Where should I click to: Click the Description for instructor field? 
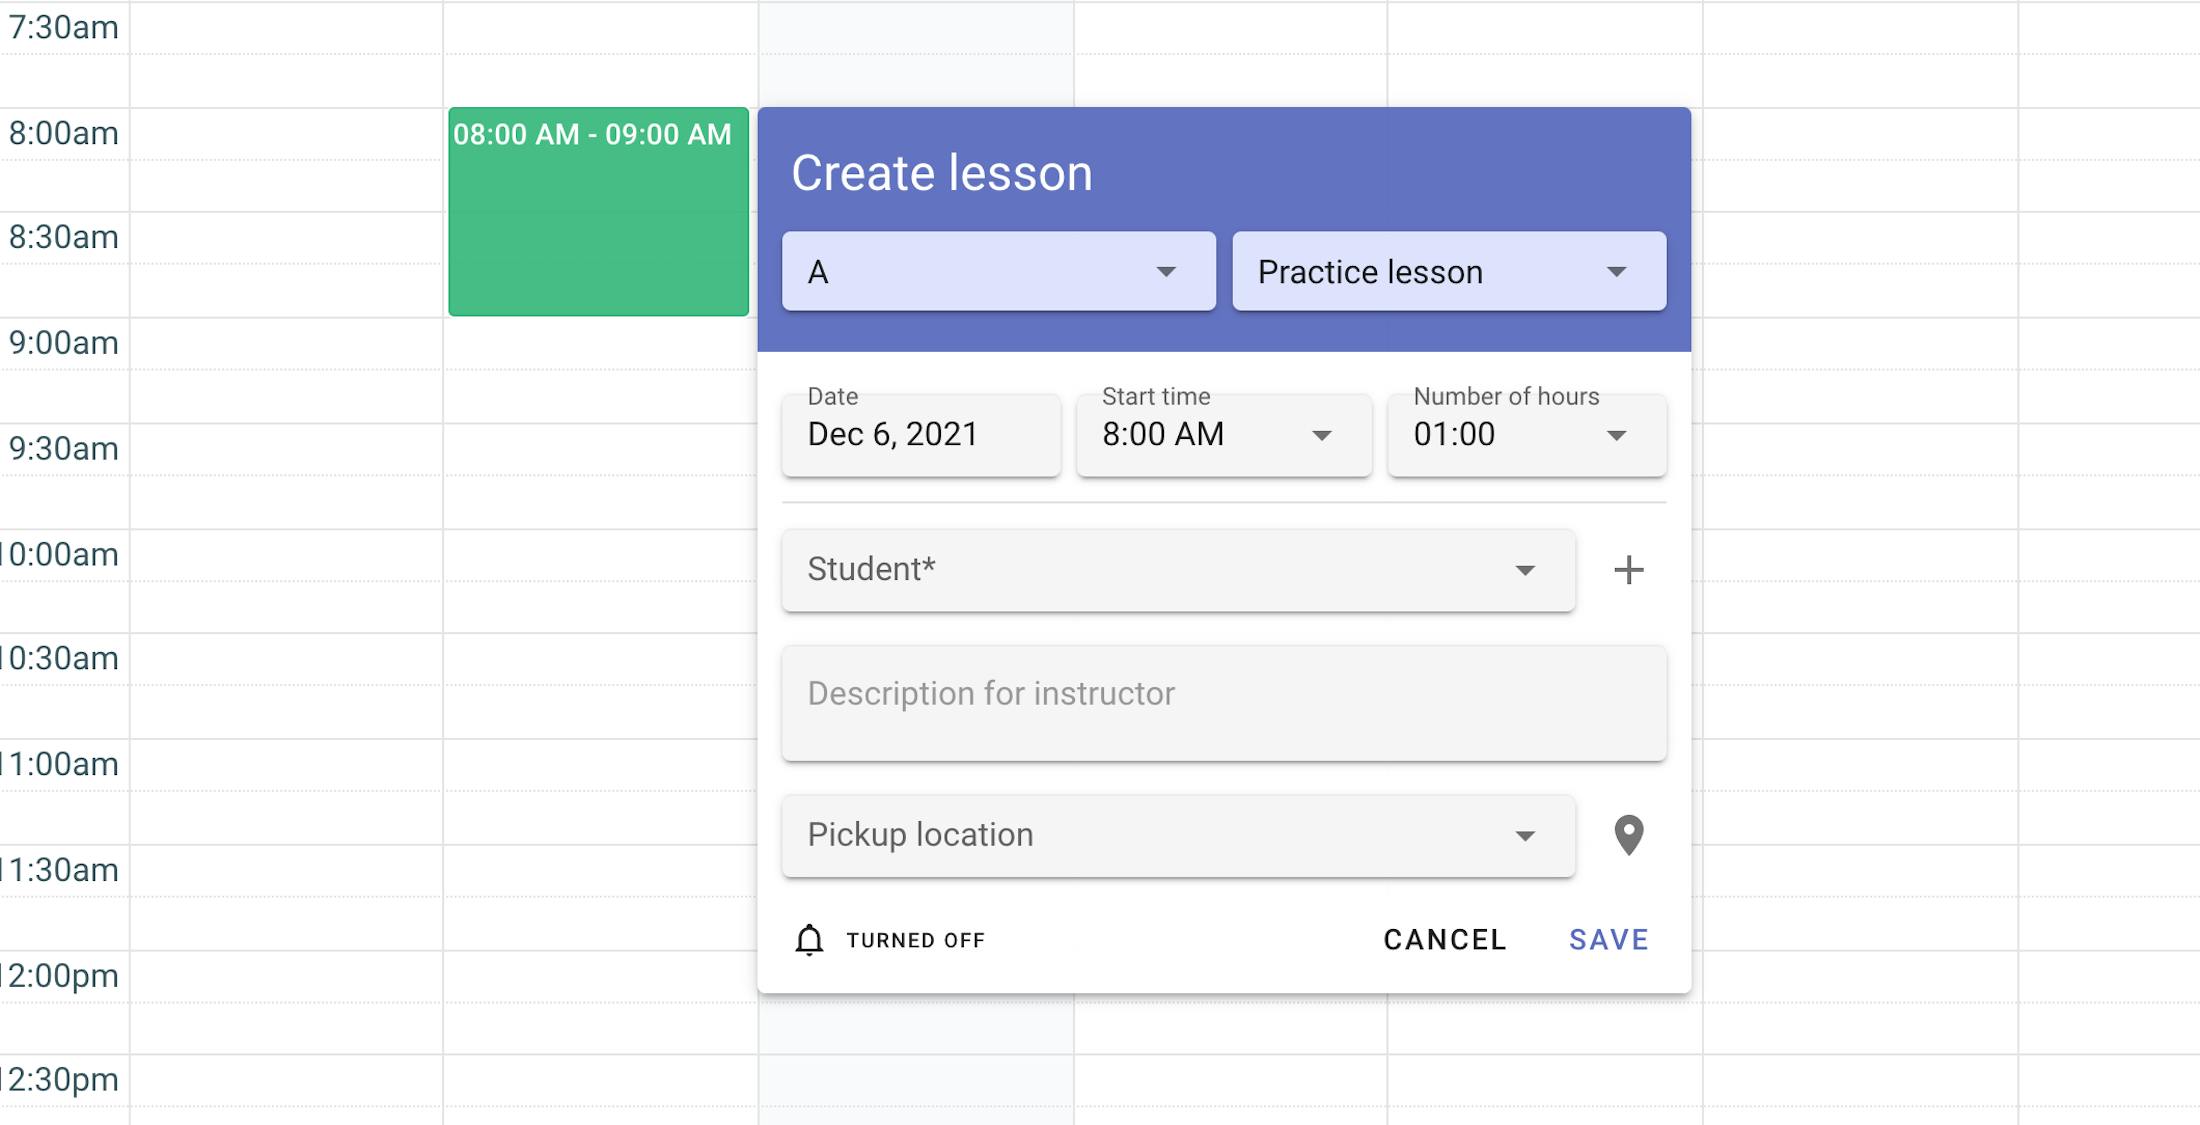(x=1224, y=703)
